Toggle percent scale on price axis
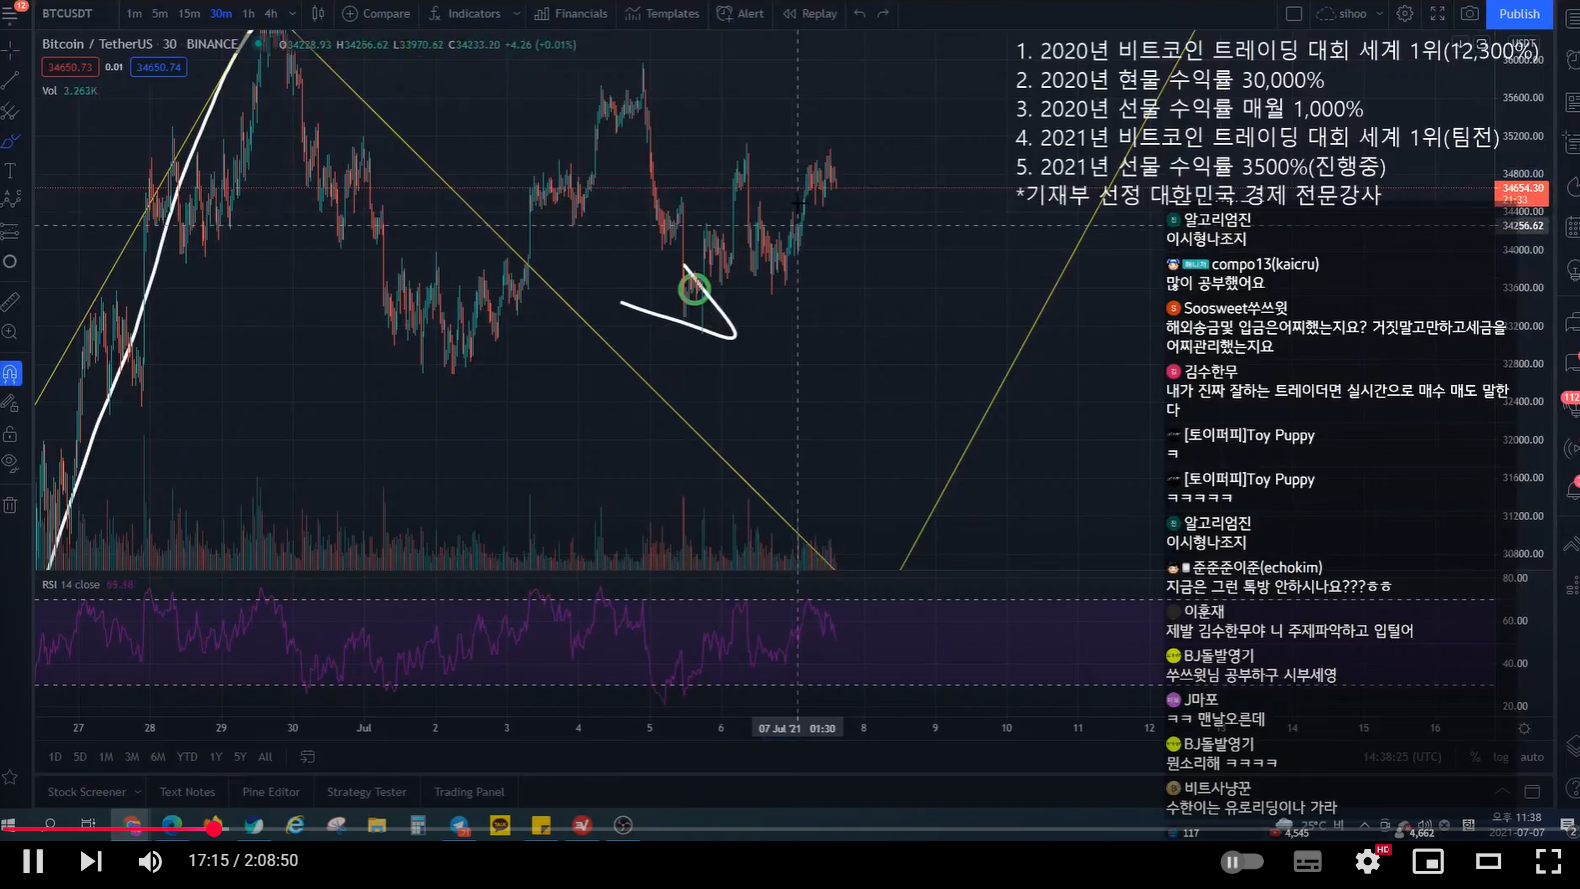The width and height of the screenshot is (1580, 889). tap(1475, 757)
